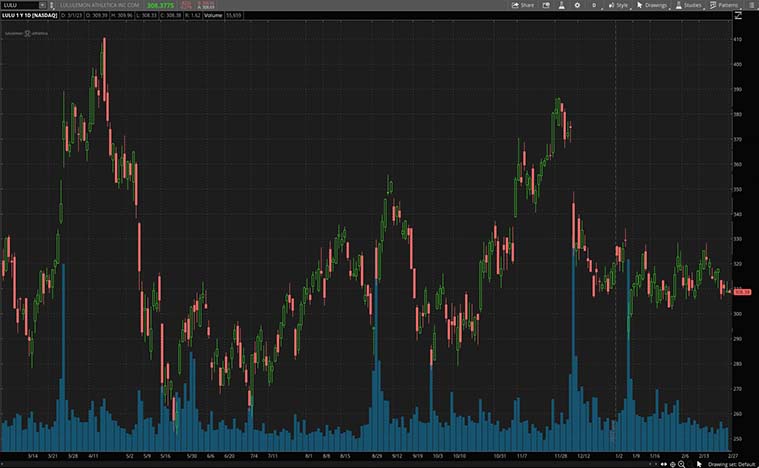The height and width of the screenshot is (468, 759).
Task: Open the Drawings menu
Action: (652, 5)
